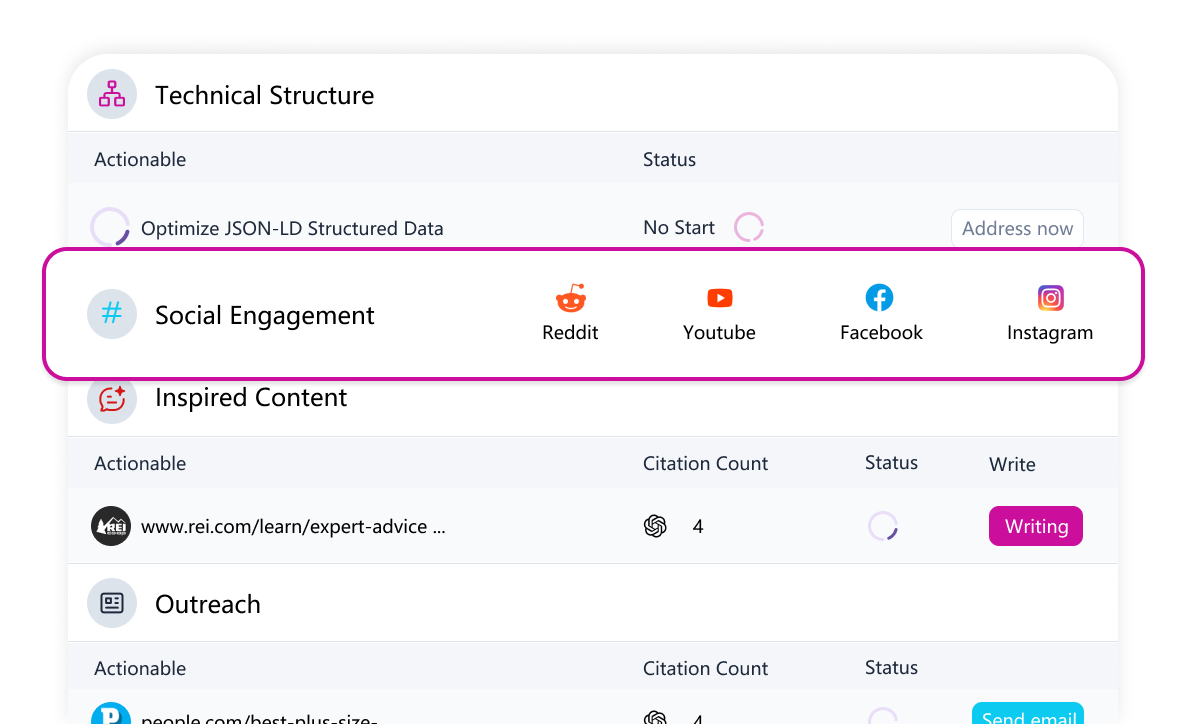Click the Technical Structure sitemap icon
Screen dimensions: 1186x724
pos(112,95)
